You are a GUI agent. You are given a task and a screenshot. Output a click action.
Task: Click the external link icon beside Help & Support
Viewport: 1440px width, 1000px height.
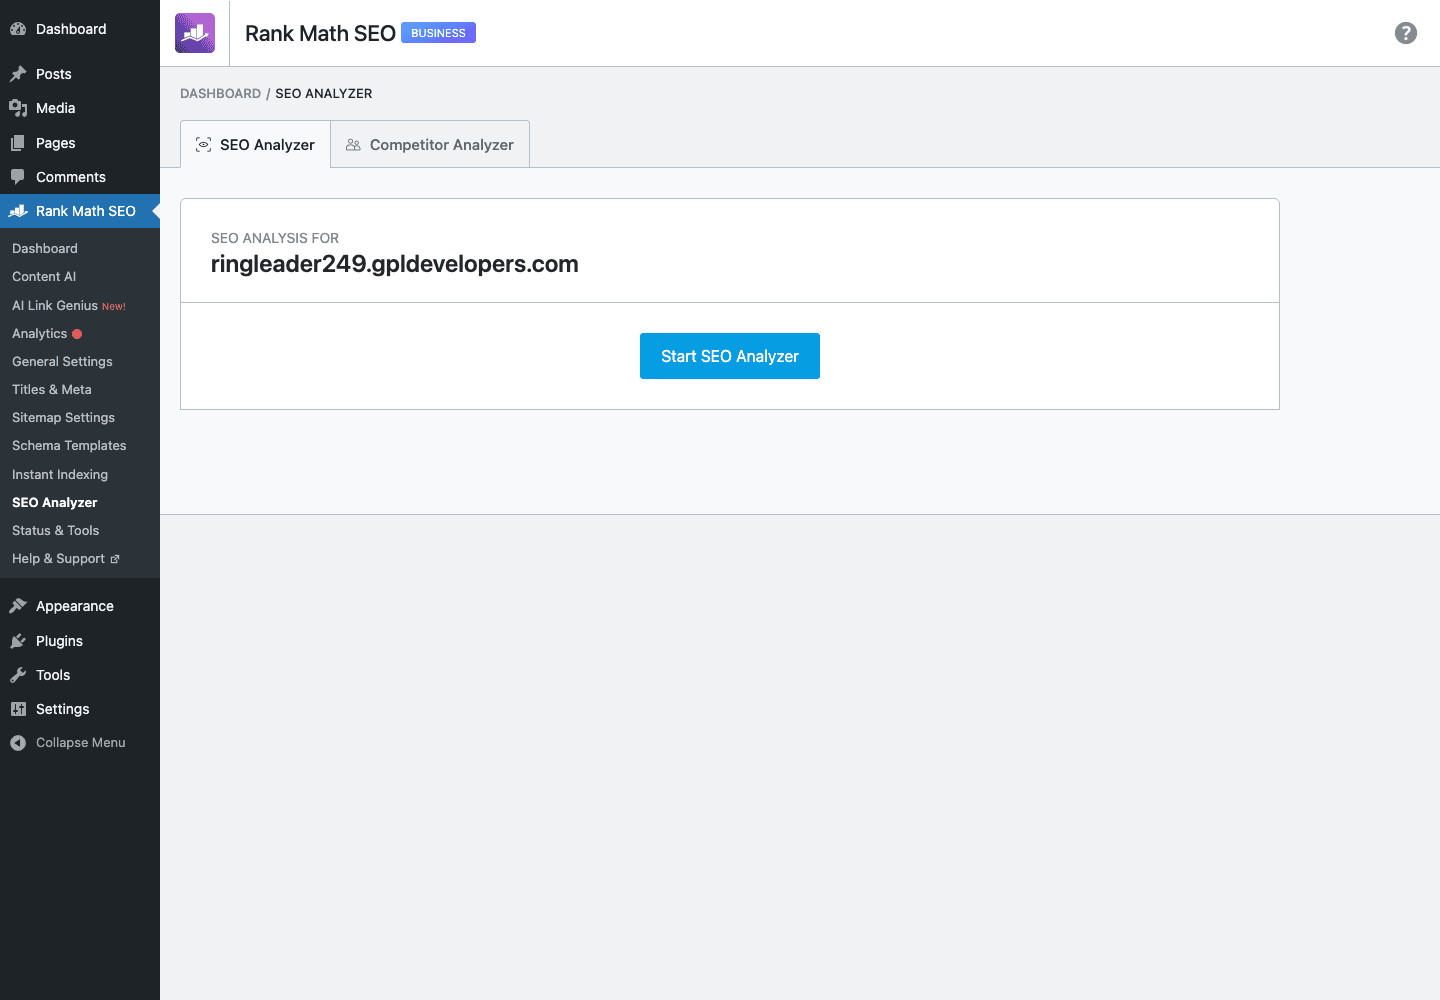coord(115,559)
